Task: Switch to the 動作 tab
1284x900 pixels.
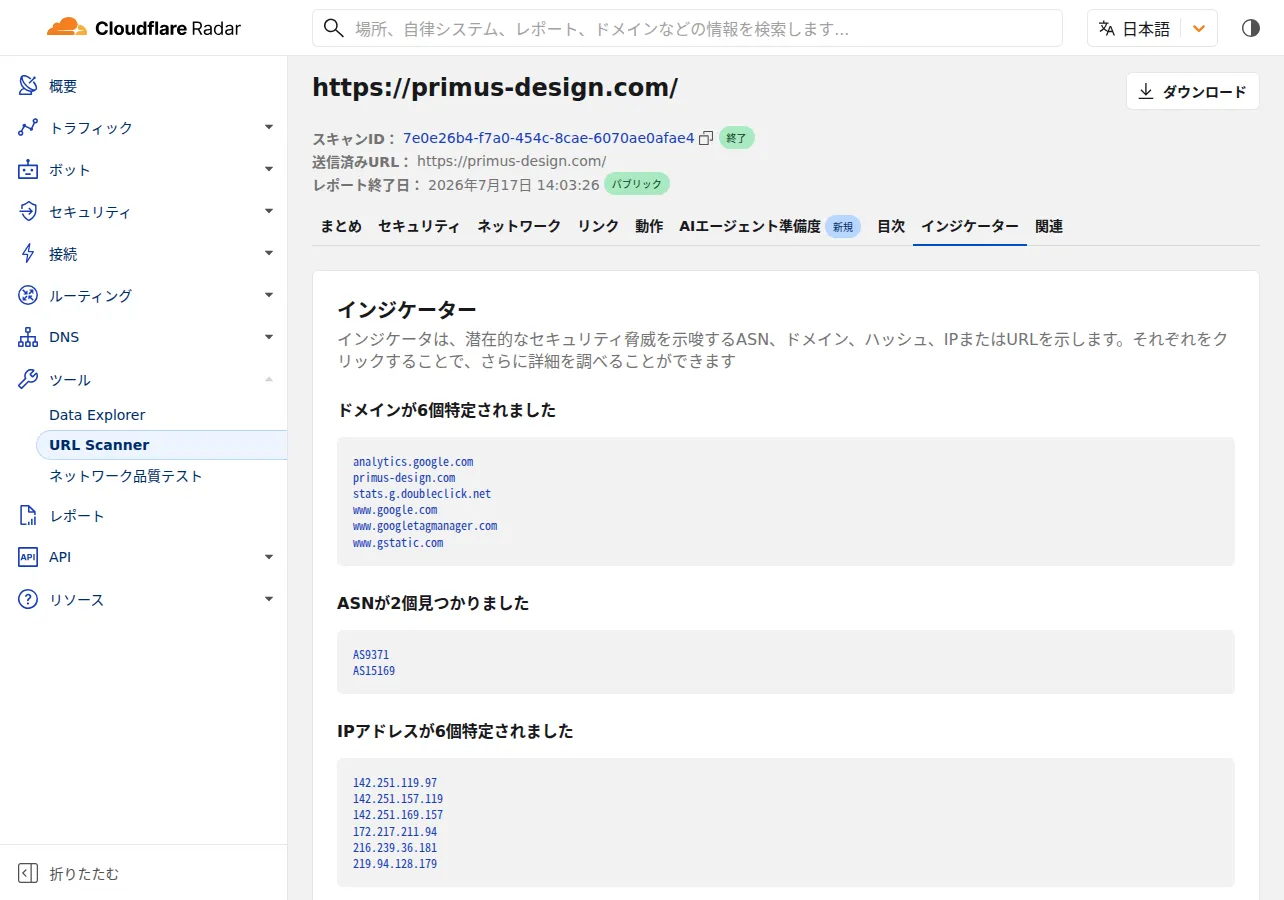Action: [x=649, y=227]
